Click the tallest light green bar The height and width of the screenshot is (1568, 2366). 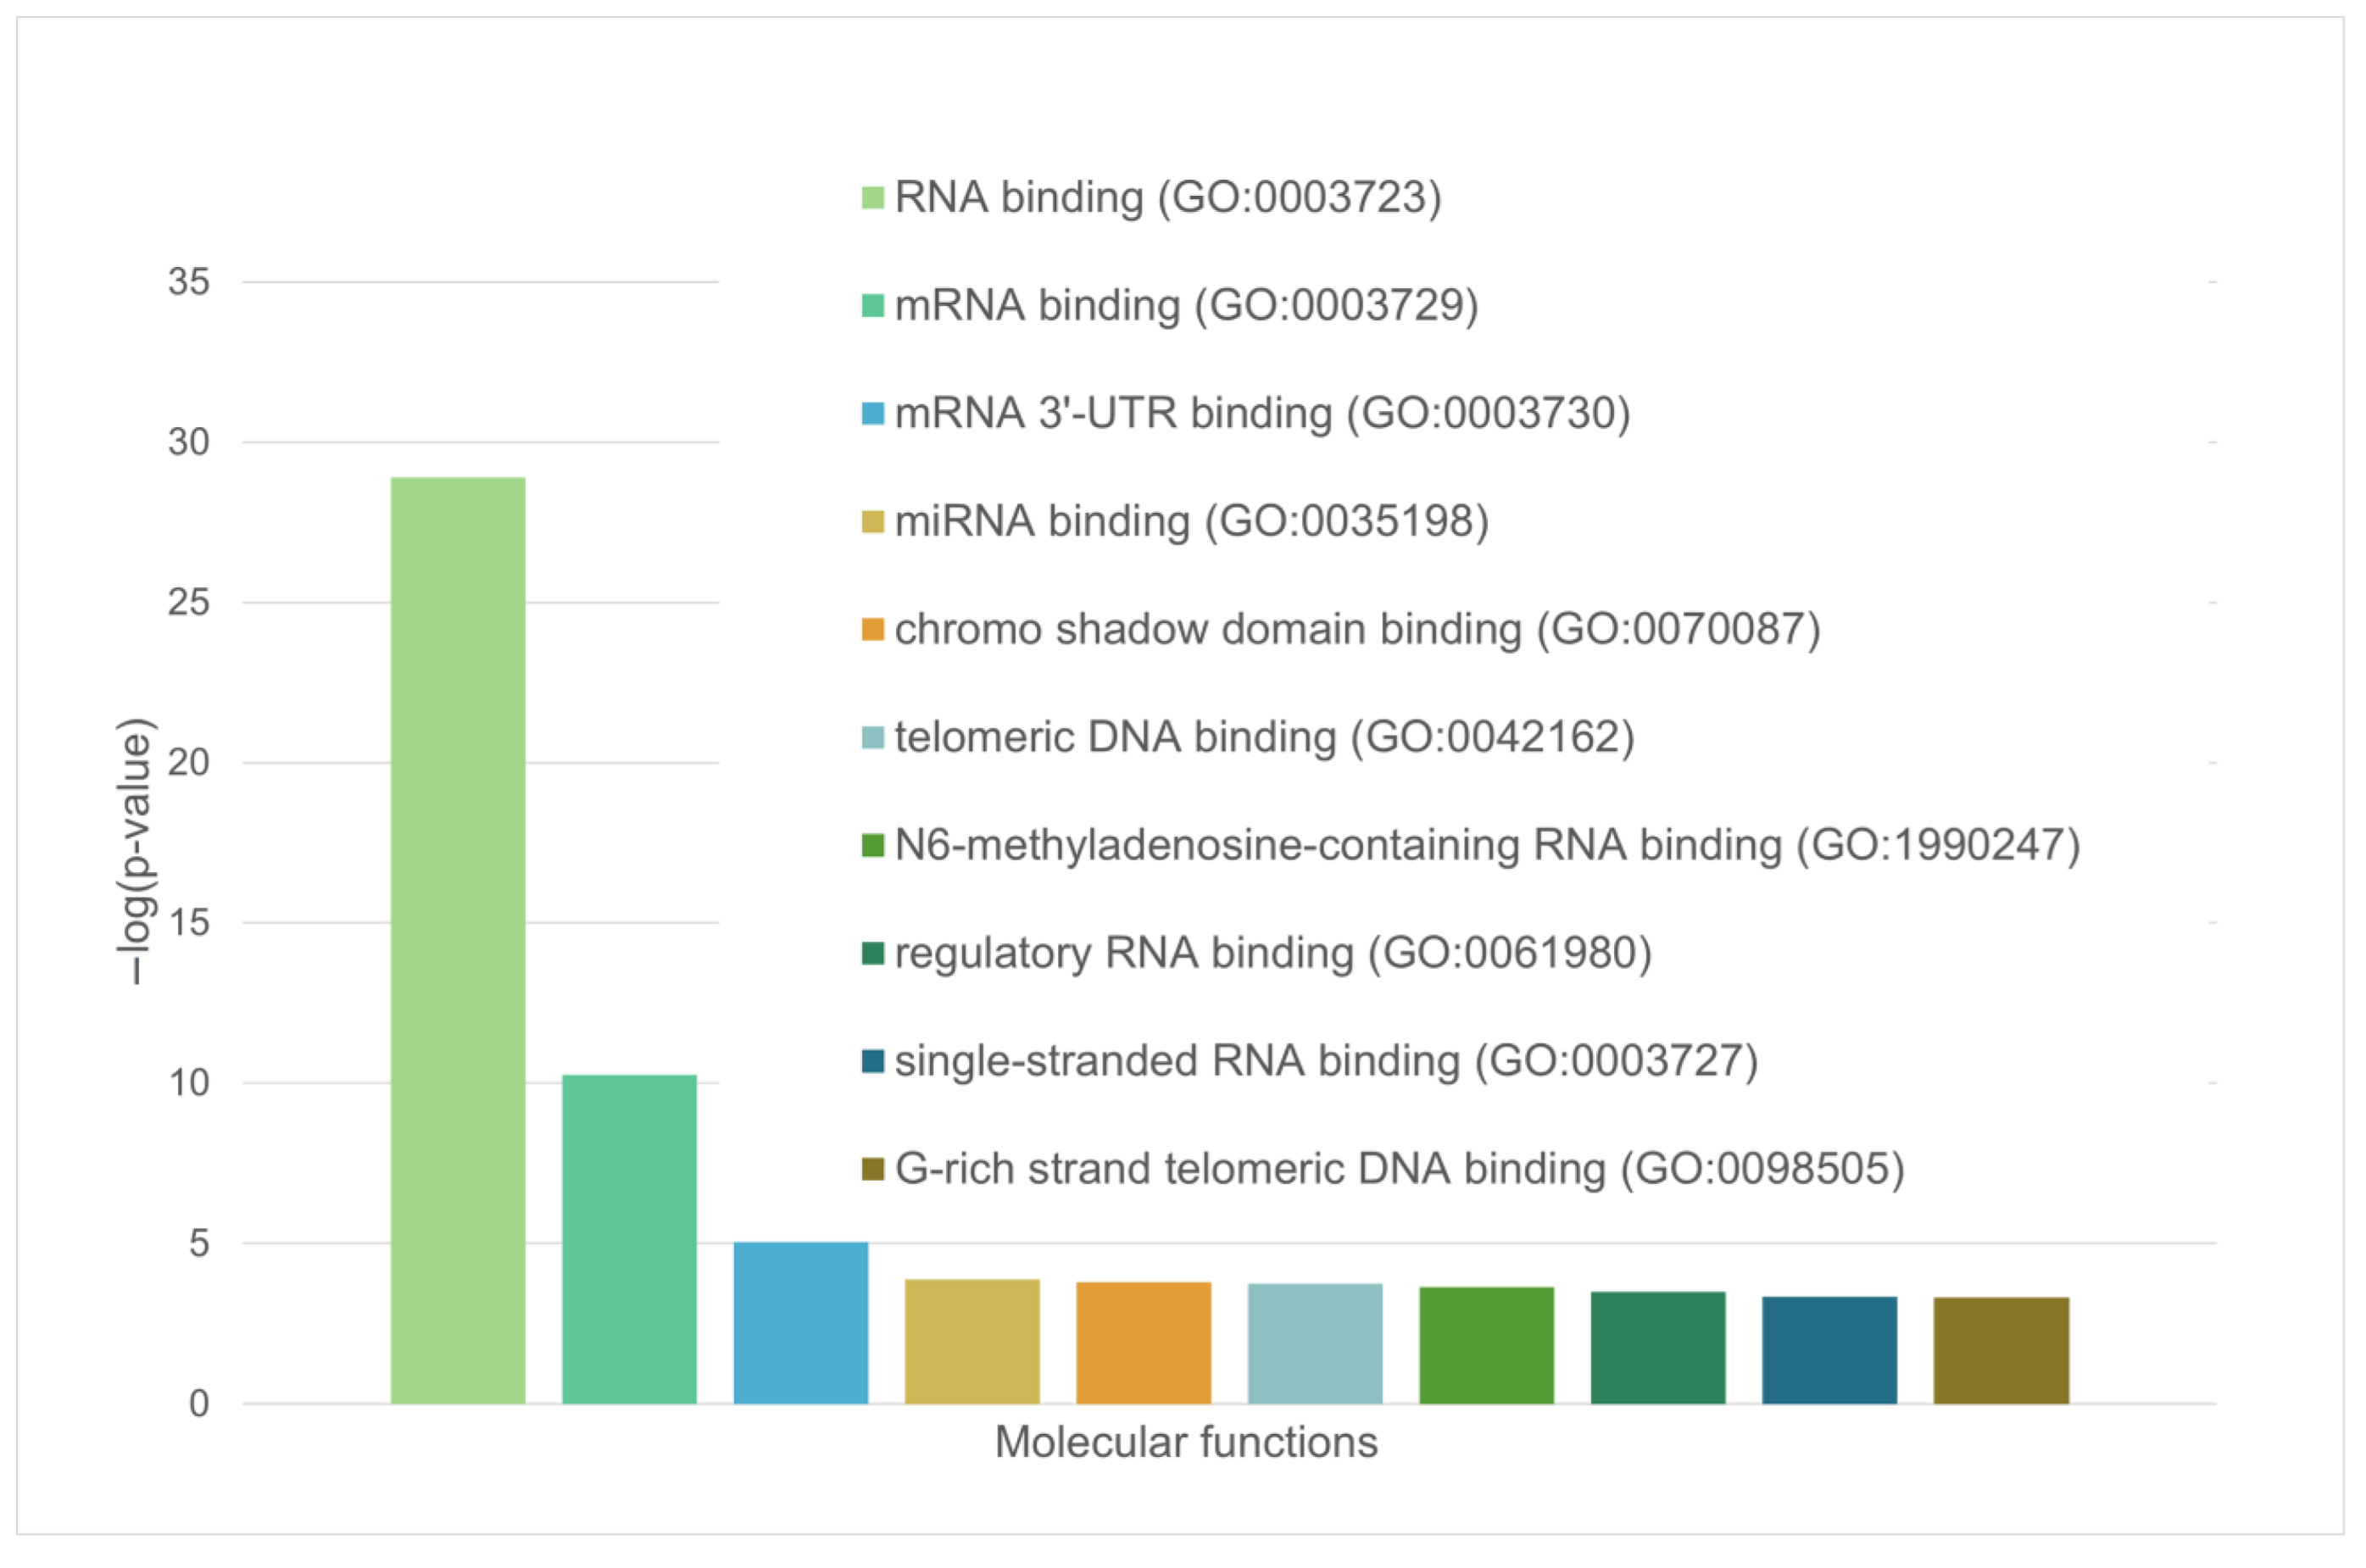(458, 940)
